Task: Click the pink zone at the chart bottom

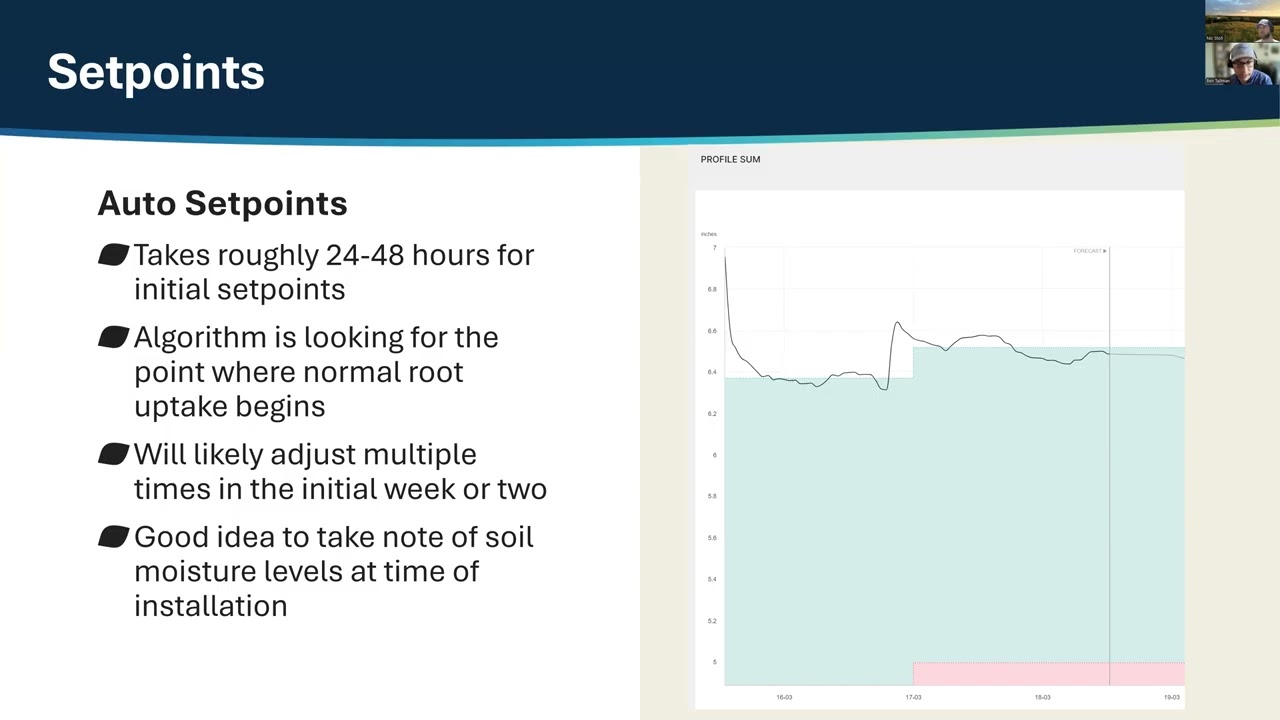Action: 1048,674
